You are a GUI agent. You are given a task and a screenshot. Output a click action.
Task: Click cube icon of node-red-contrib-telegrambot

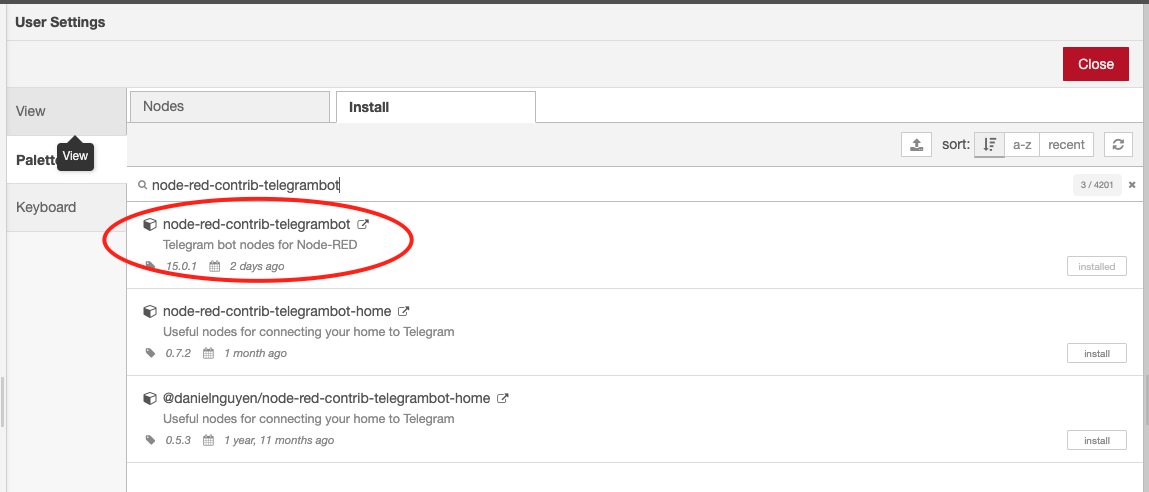coord(150,224)
